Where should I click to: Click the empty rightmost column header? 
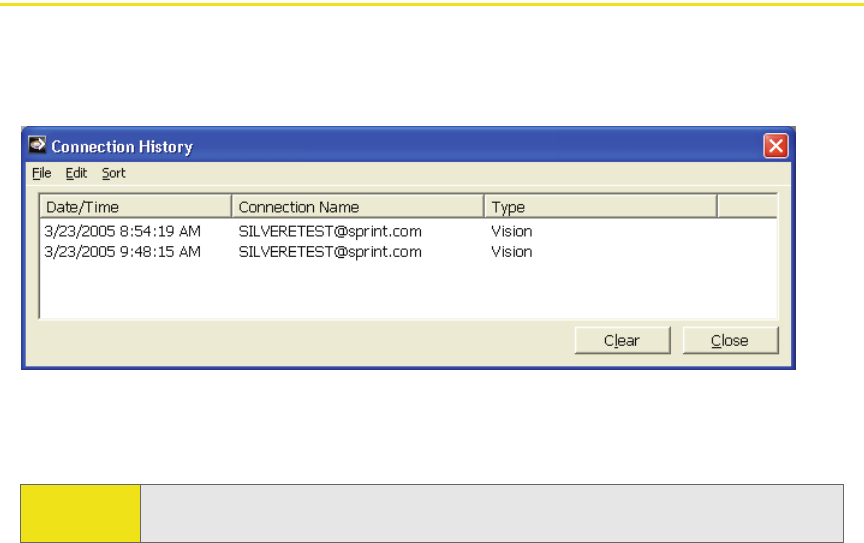[x=748, y=207]
